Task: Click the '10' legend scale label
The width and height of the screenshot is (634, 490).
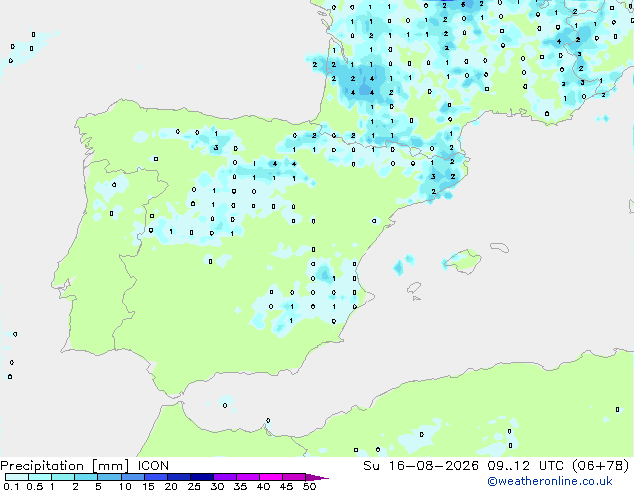Action: click(x=125, y=486)
